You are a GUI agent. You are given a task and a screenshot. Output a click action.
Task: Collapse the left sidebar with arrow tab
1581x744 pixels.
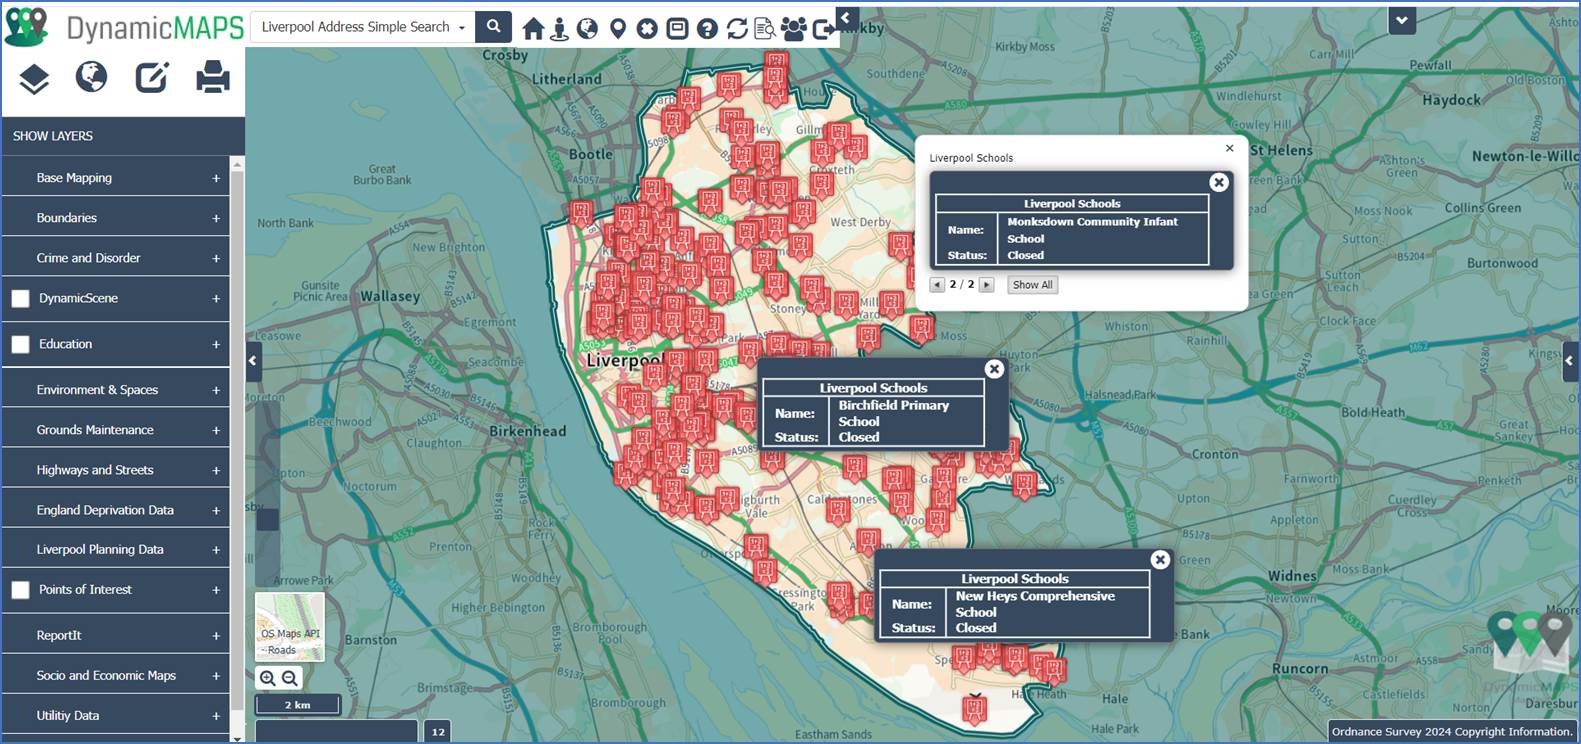tap(253, 361)
